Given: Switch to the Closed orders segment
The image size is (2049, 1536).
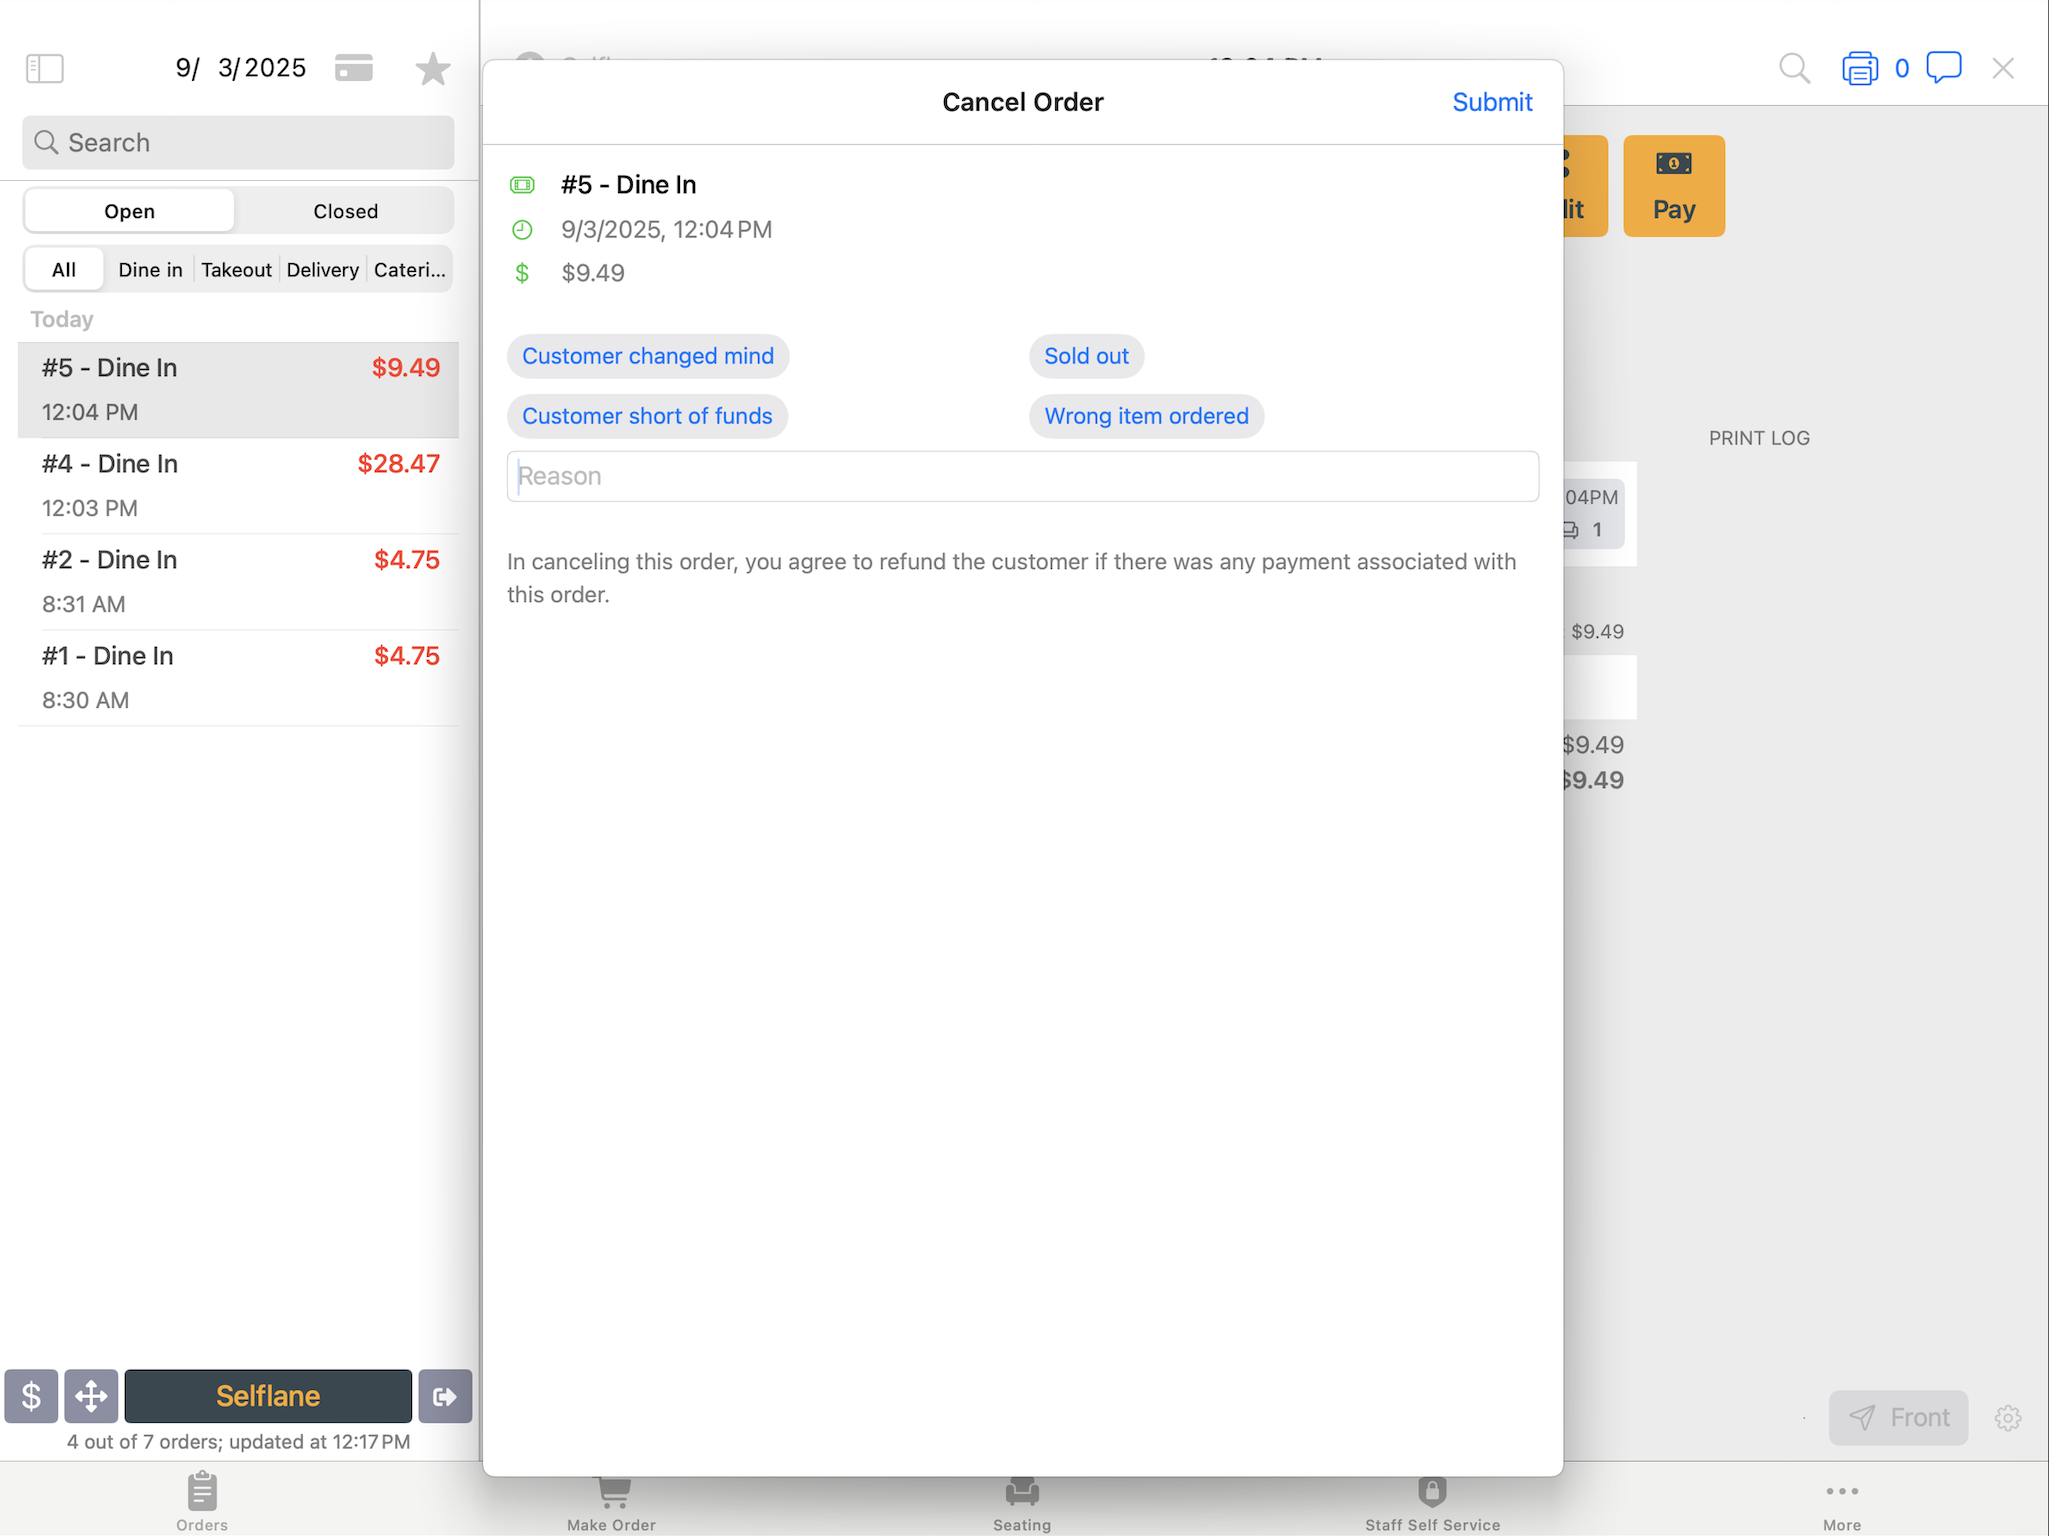Looking at the screenshot, I should (345, 211).
